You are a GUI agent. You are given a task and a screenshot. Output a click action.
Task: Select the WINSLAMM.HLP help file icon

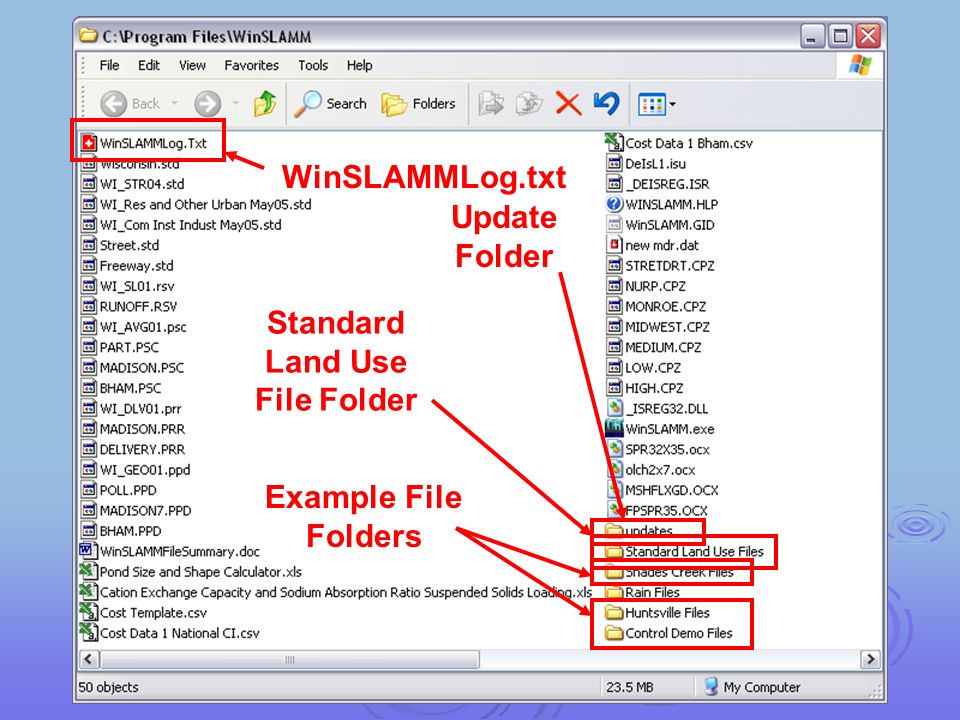[x=614, y=203]
